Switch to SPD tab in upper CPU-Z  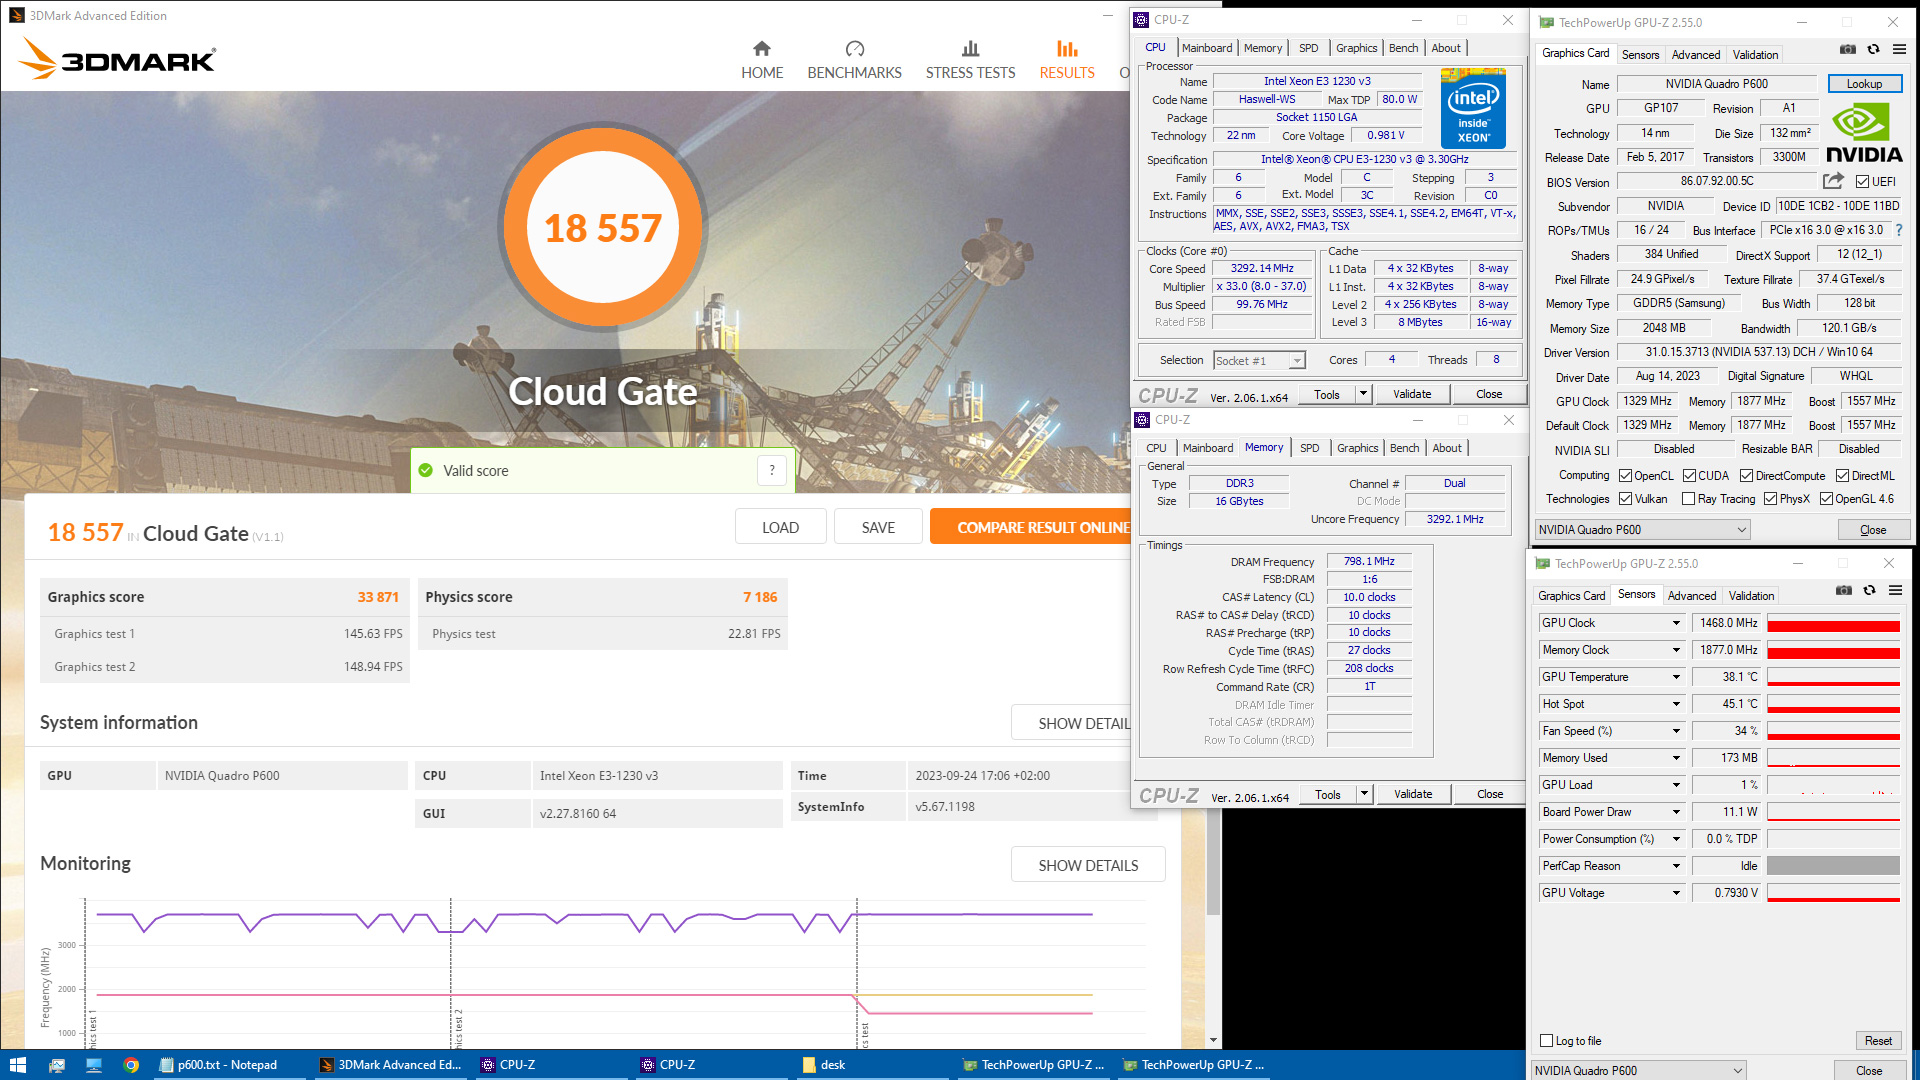pos(1308,48)
